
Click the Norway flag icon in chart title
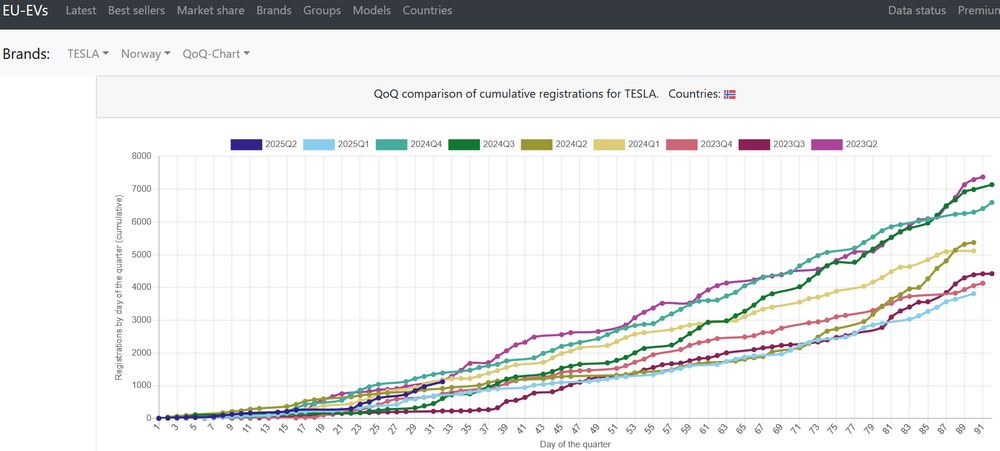point(730,94)
